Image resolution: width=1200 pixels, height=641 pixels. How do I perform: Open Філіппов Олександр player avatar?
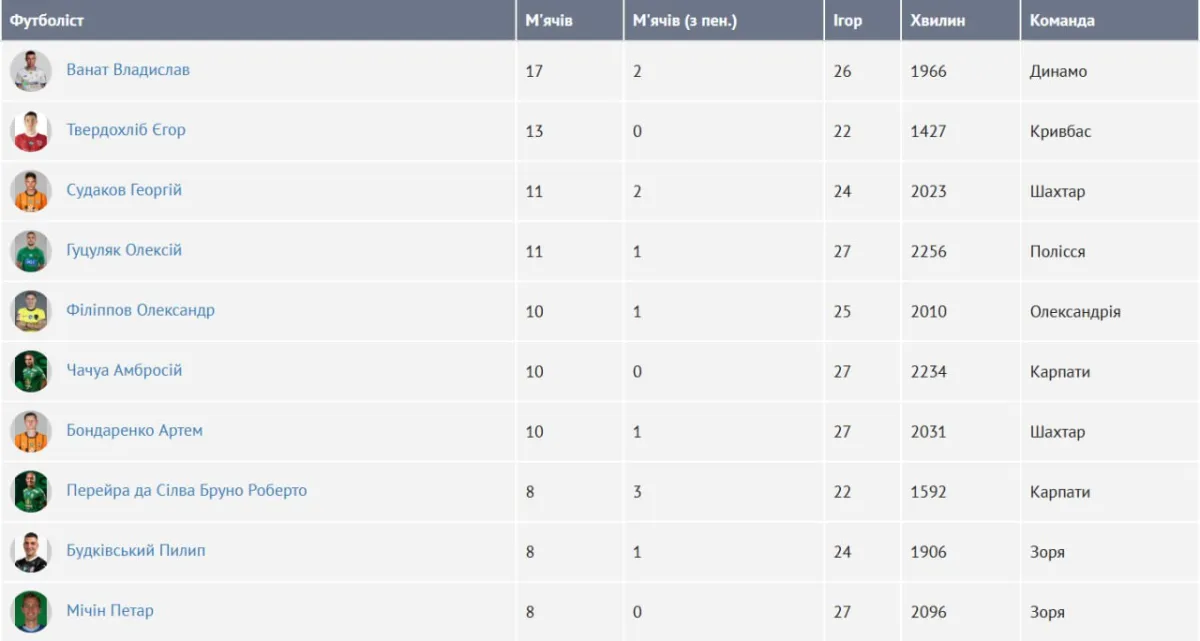[x=31, y=311]
